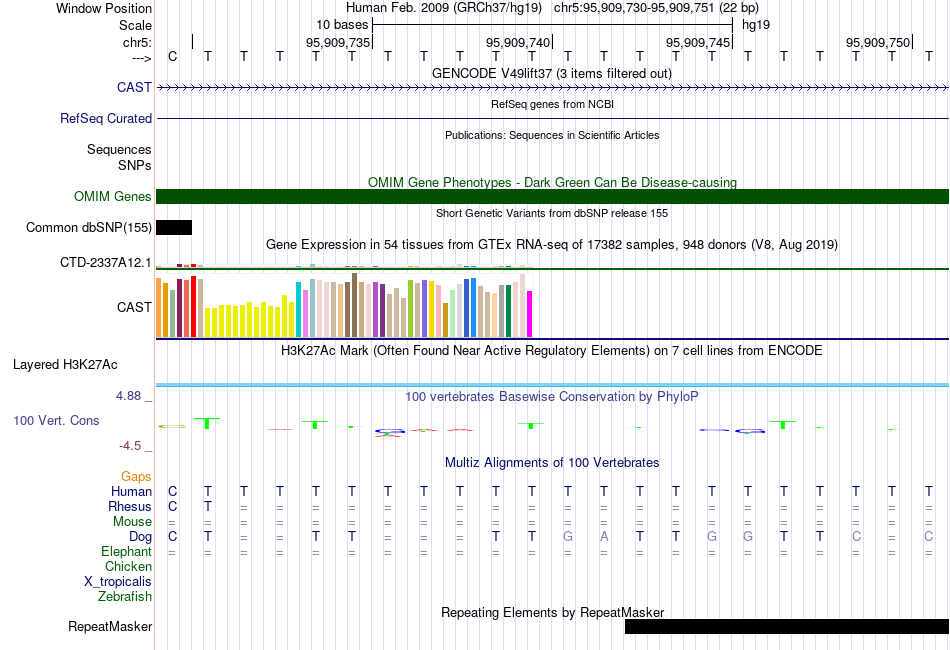
Task: Click the 4.88 PhyloP upper value
Action: [x=128, y=396]
